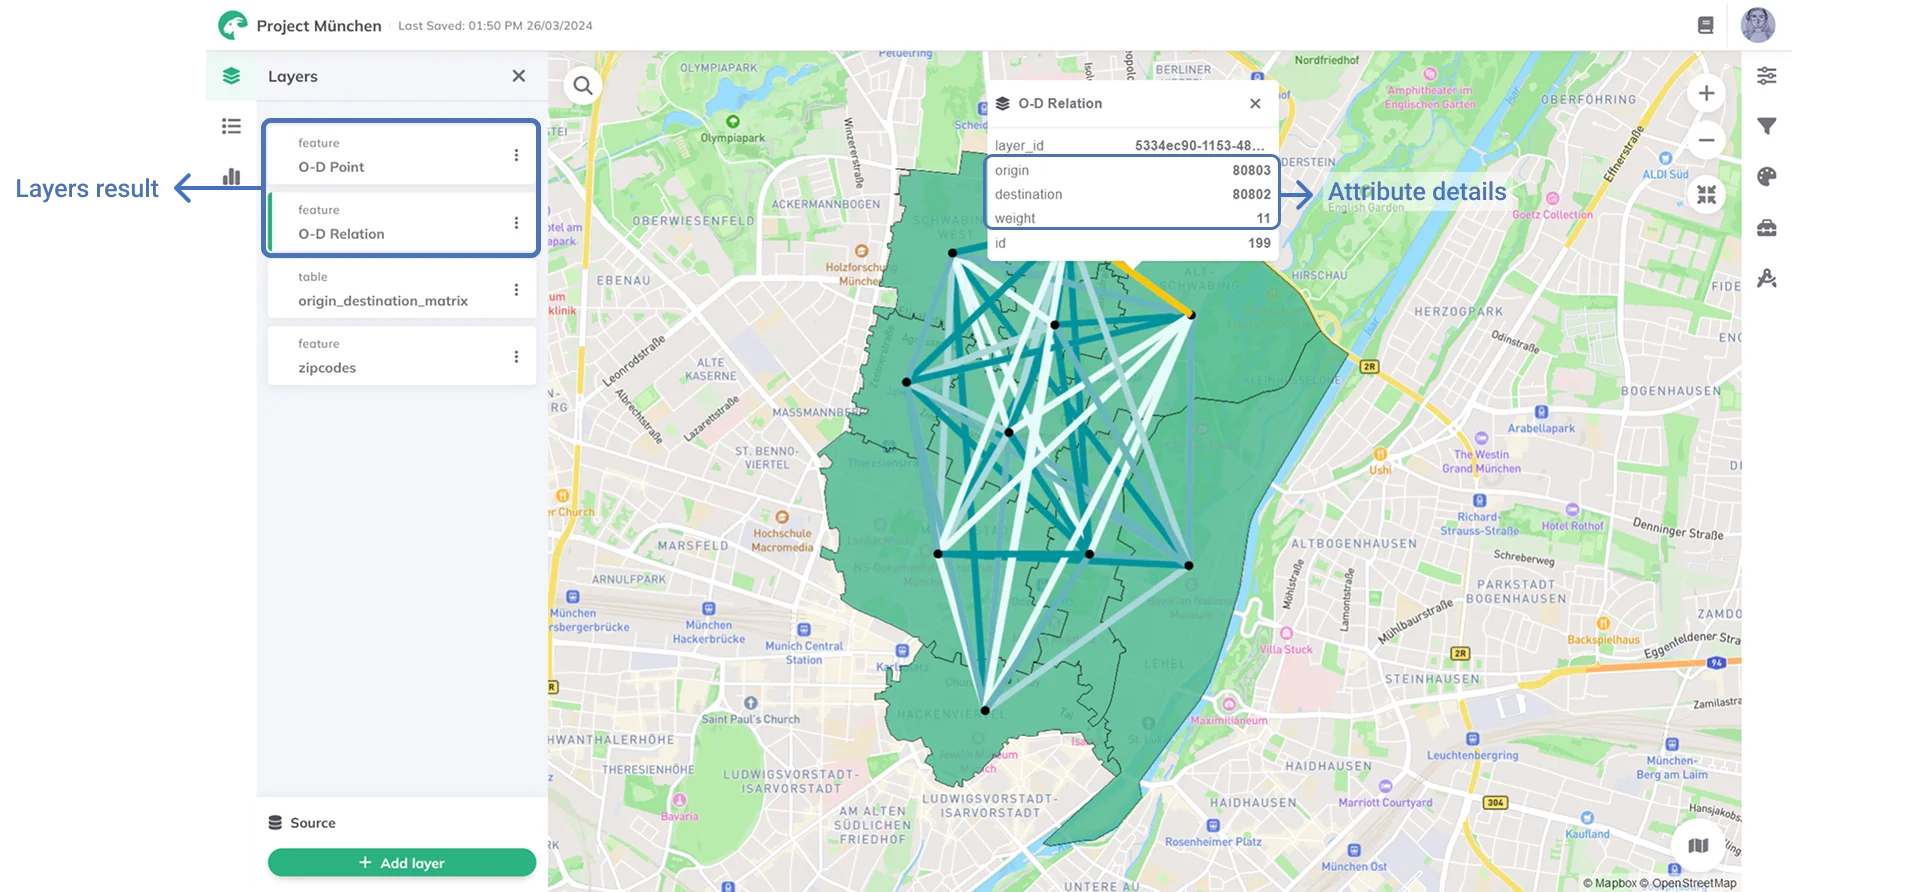This screenshot has height=892, width=1920.
Task: Open the Layers panel icon in sidebar
Action: 231,76
